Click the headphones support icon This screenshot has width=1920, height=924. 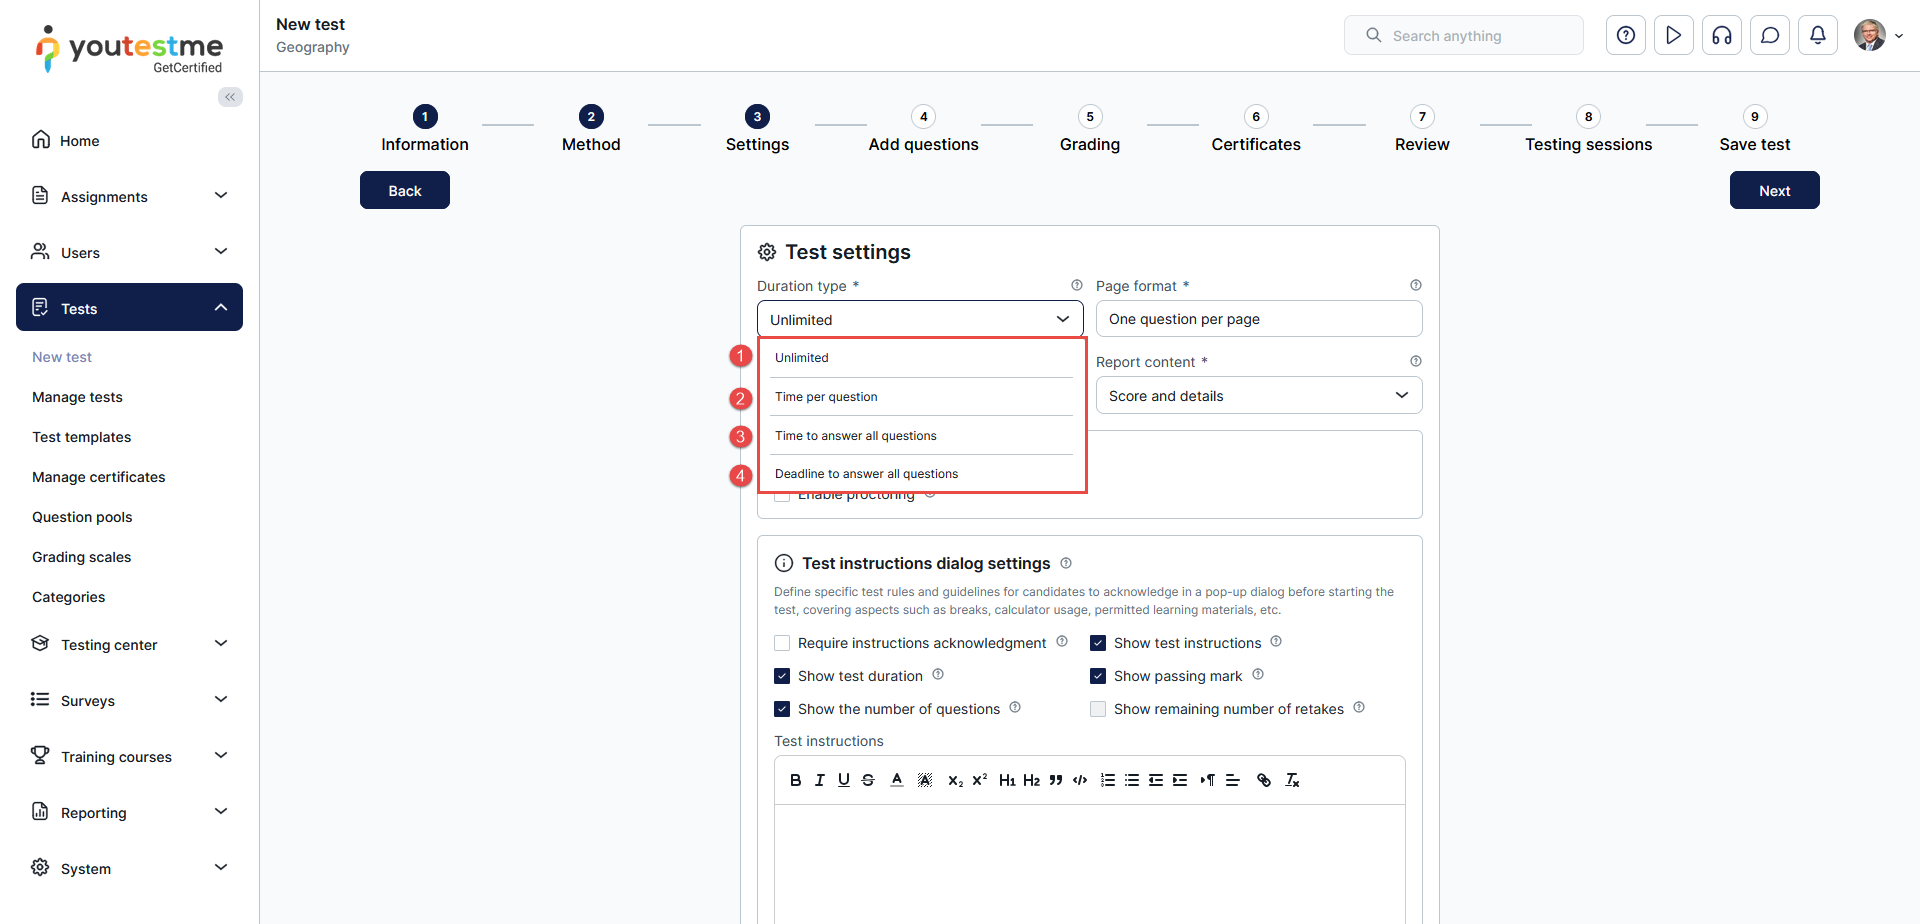1721,36
